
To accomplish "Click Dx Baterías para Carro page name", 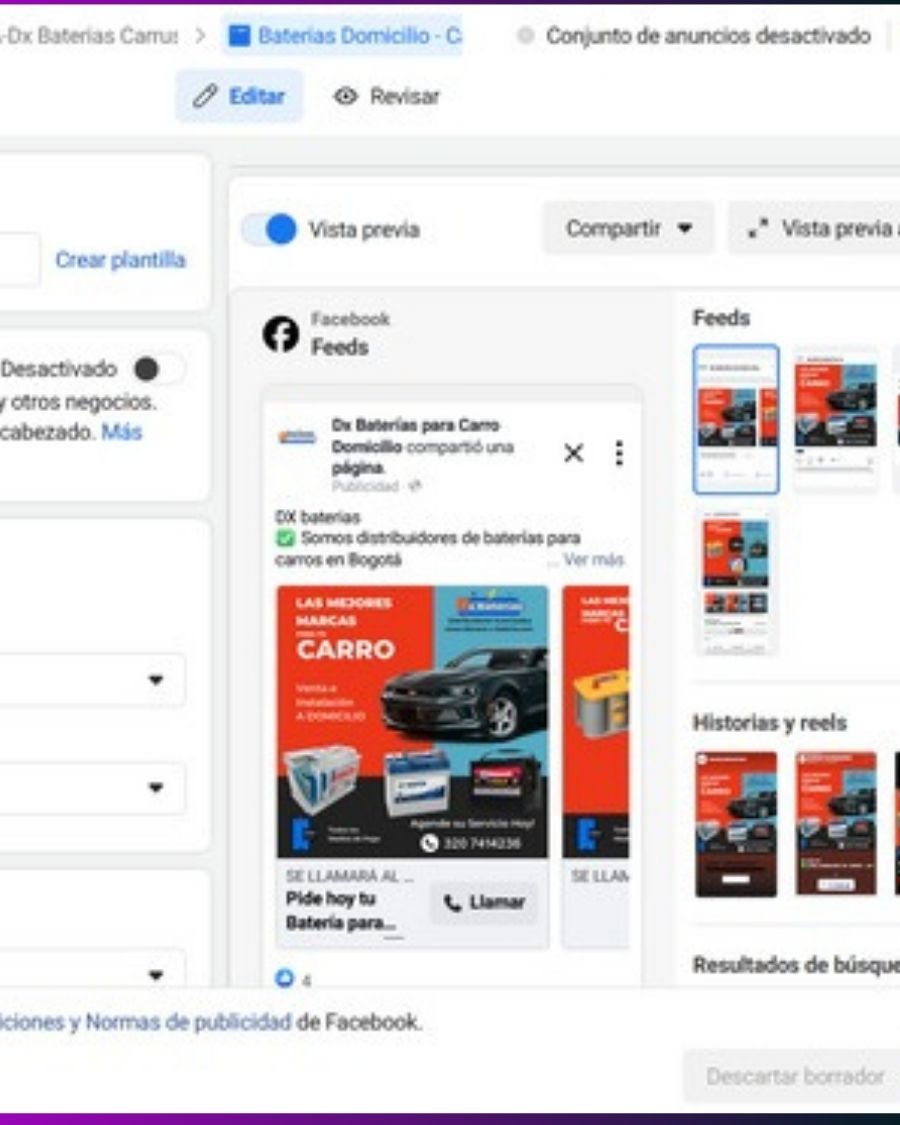I will click(416, 436).
